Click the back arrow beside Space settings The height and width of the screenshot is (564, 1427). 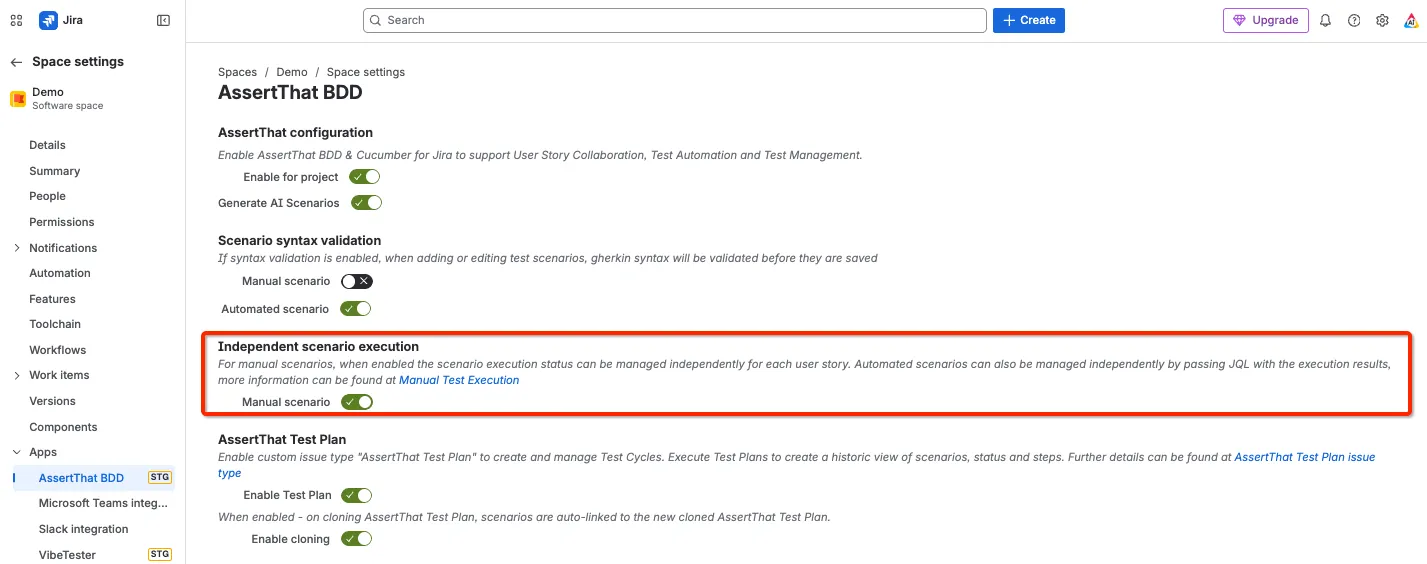point(16,62)
